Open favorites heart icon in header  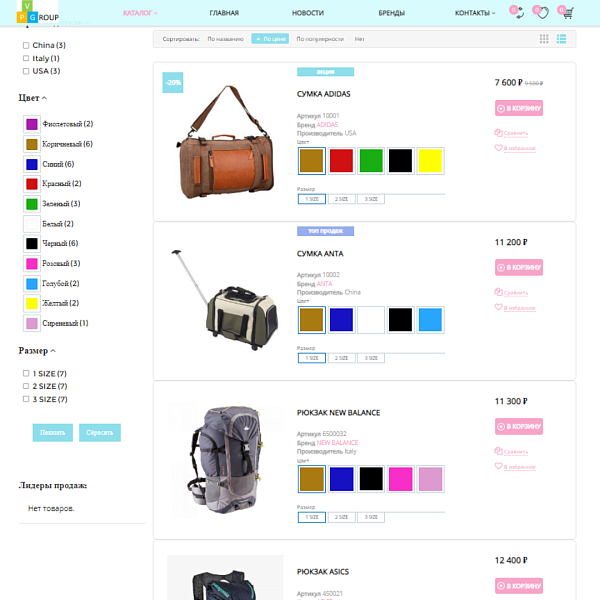tap(541, 13)
